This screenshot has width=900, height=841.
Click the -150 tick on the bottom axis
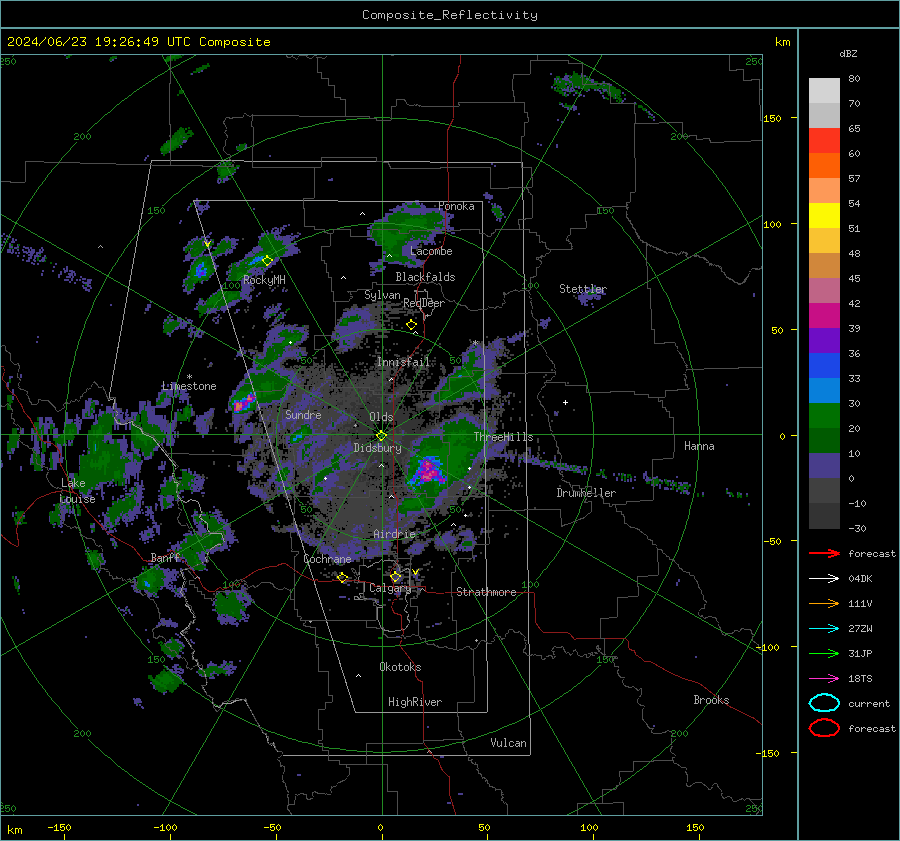click(x=59, y=828)
